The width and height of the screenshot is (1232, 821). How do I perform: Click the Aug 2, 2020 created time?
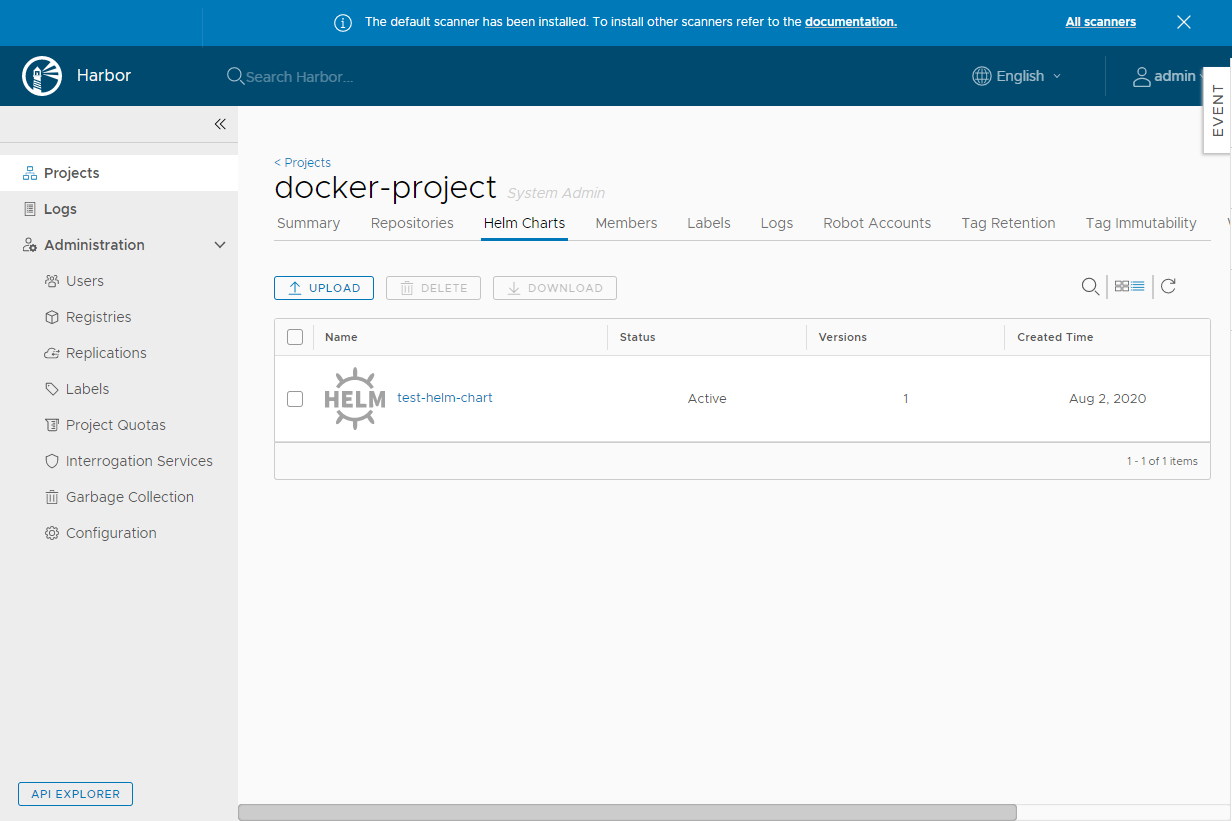[x=1107, y=399]
